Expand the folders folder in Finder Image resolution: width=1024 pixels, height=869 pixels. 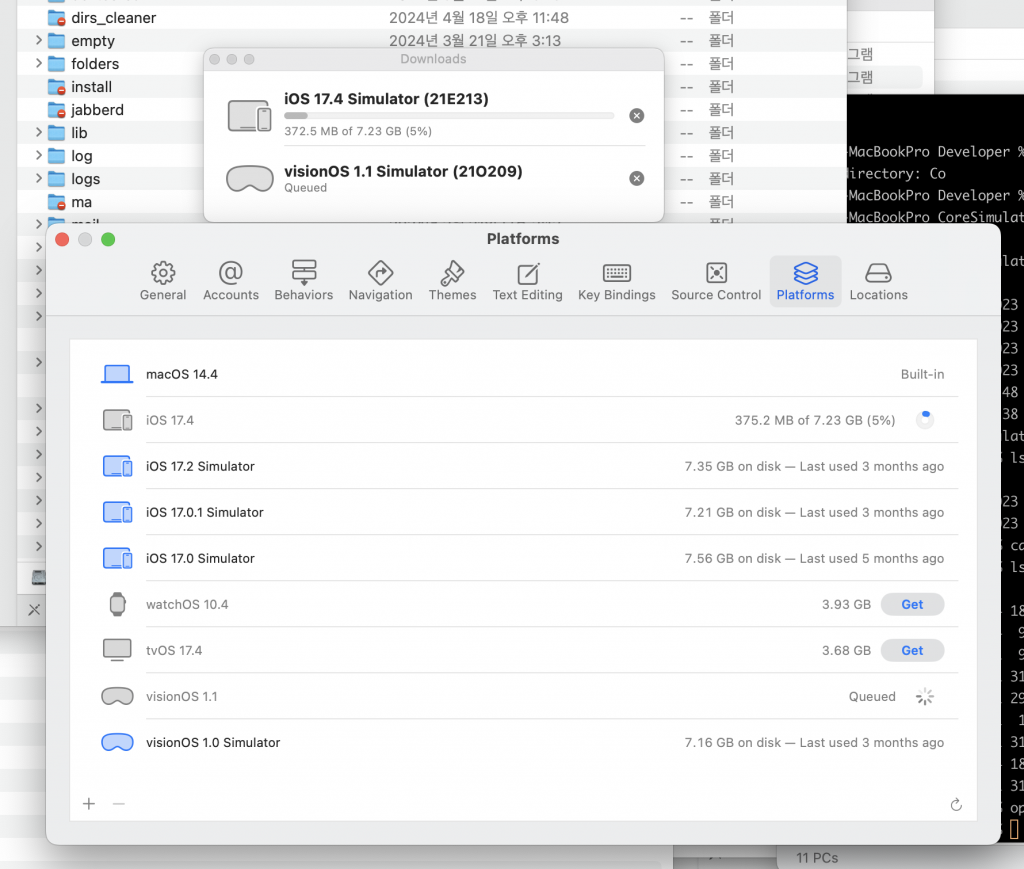coord(39,63)
